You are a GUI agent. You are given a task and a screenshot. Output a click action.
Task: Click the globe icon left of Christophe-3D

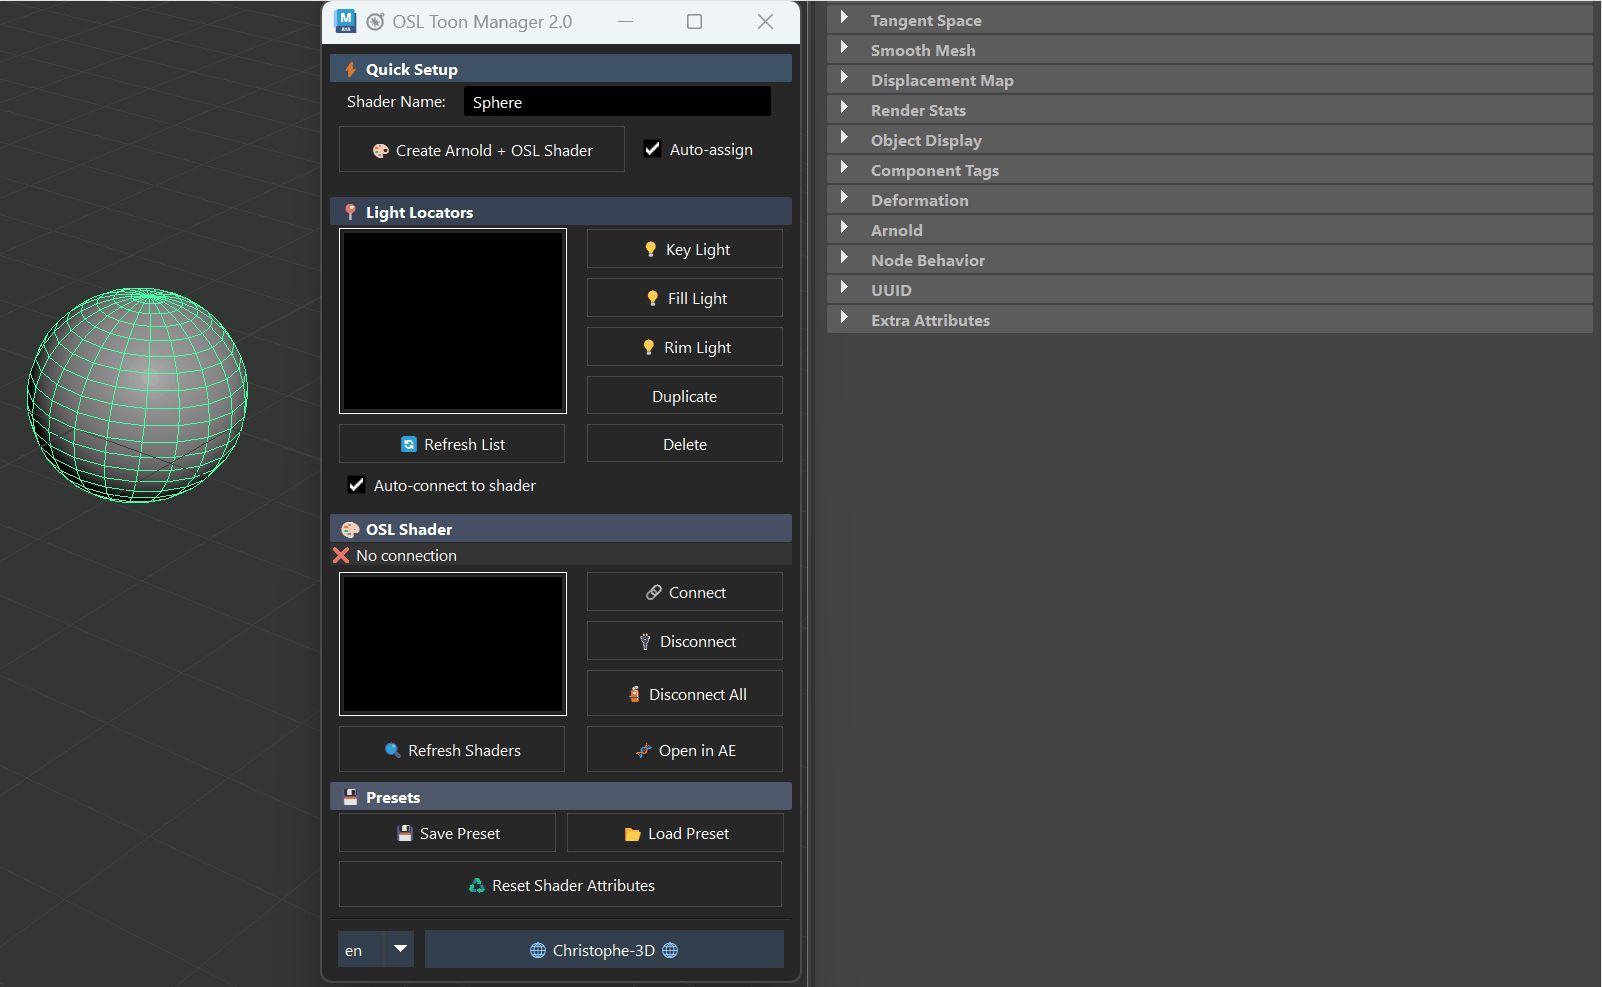point(538,950)
